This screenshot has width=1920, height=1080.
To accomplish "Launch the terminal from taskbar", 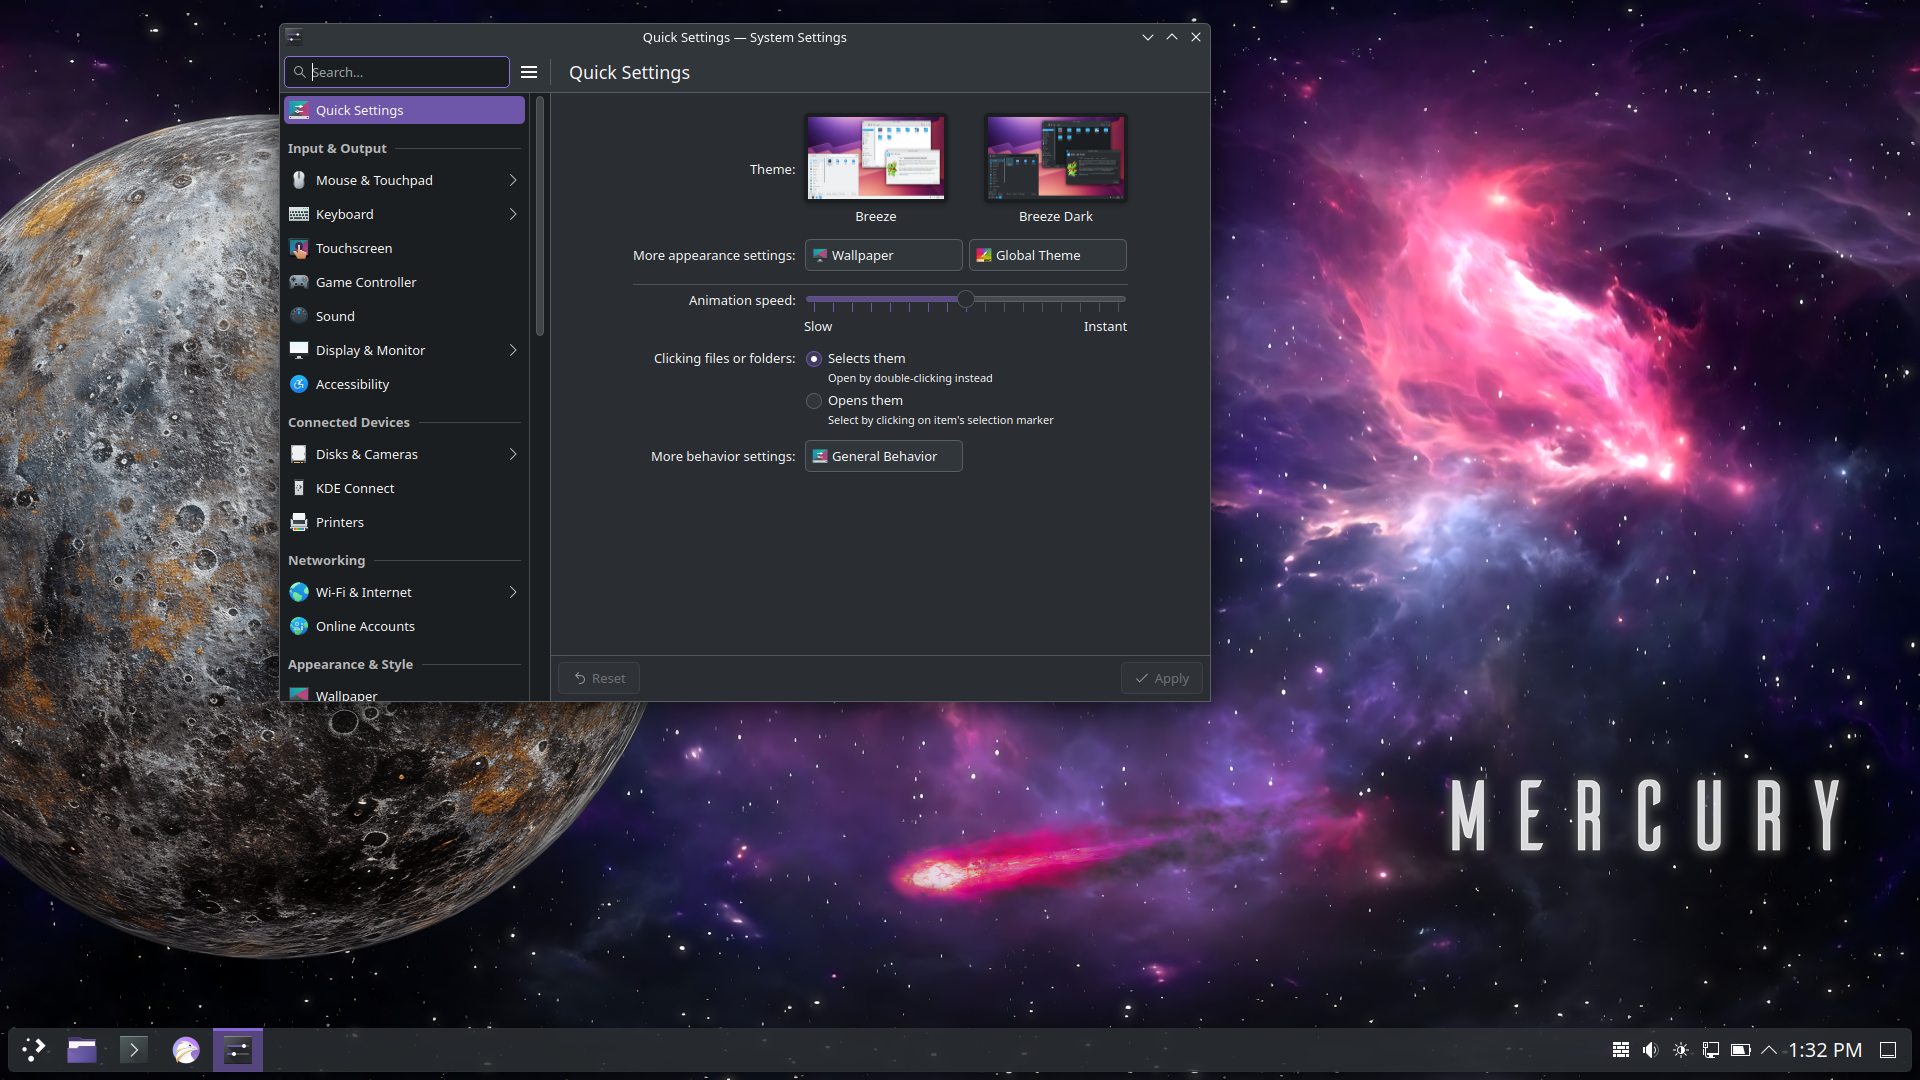I will coord(134,1050).
